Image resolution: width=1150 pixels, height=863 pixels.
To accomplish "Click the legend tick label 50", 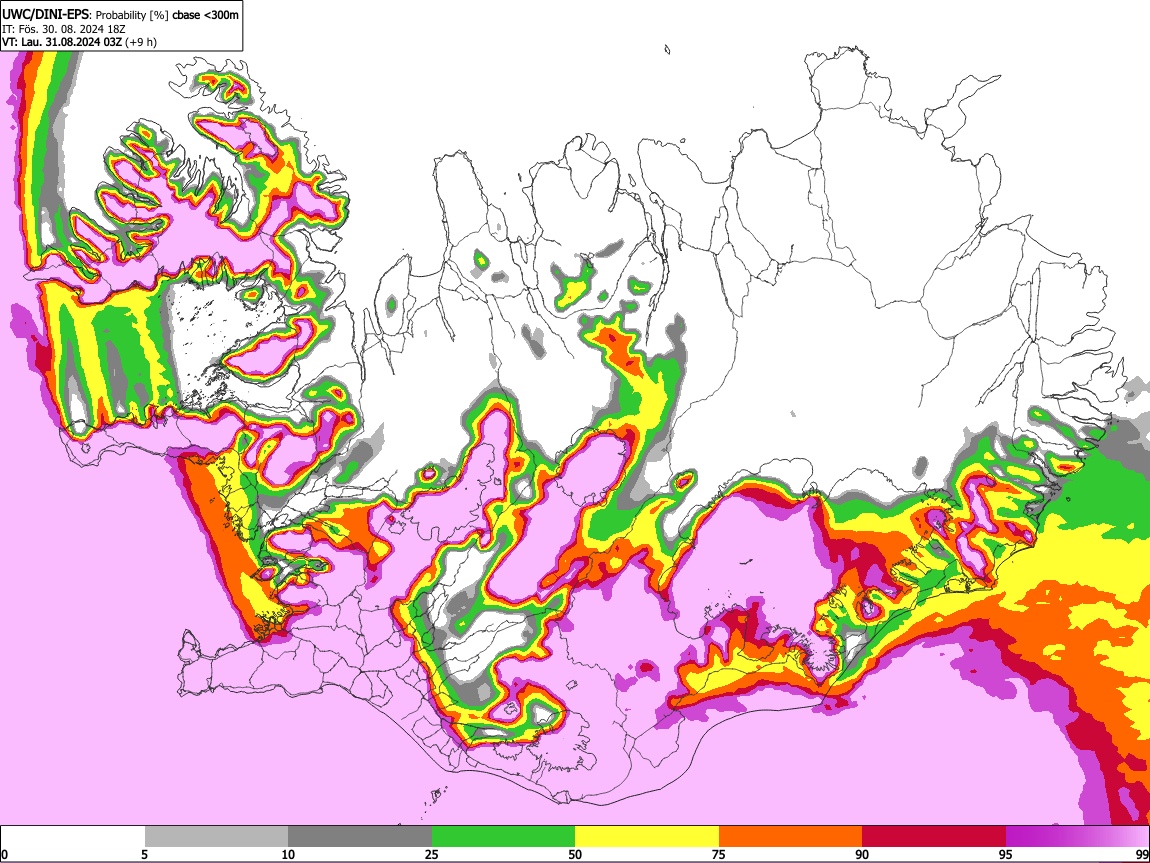I will click(x=575, y=855).
